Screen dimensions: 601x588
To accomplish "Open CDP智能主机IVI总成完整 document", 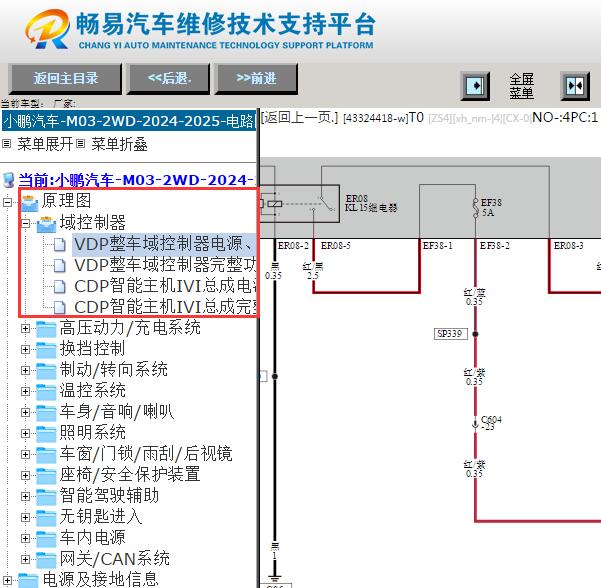I will coord(165,307).
